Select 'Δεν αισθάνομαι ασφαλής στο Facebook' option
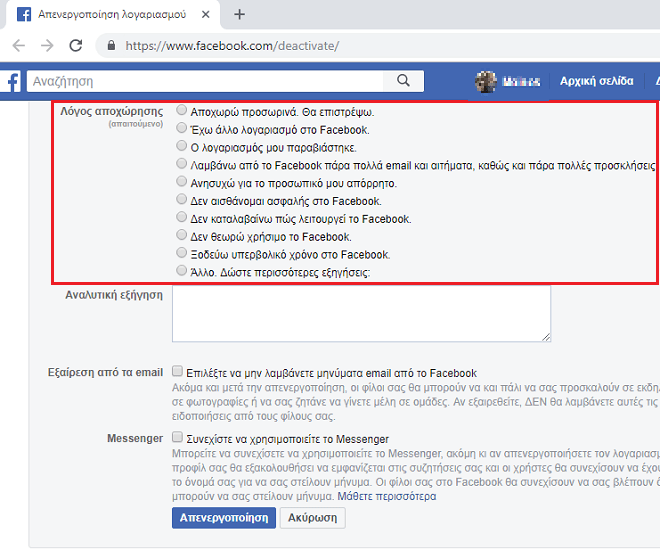Image resolution: width=660 pixels, height=550 pixels. [x=181, y=199]
